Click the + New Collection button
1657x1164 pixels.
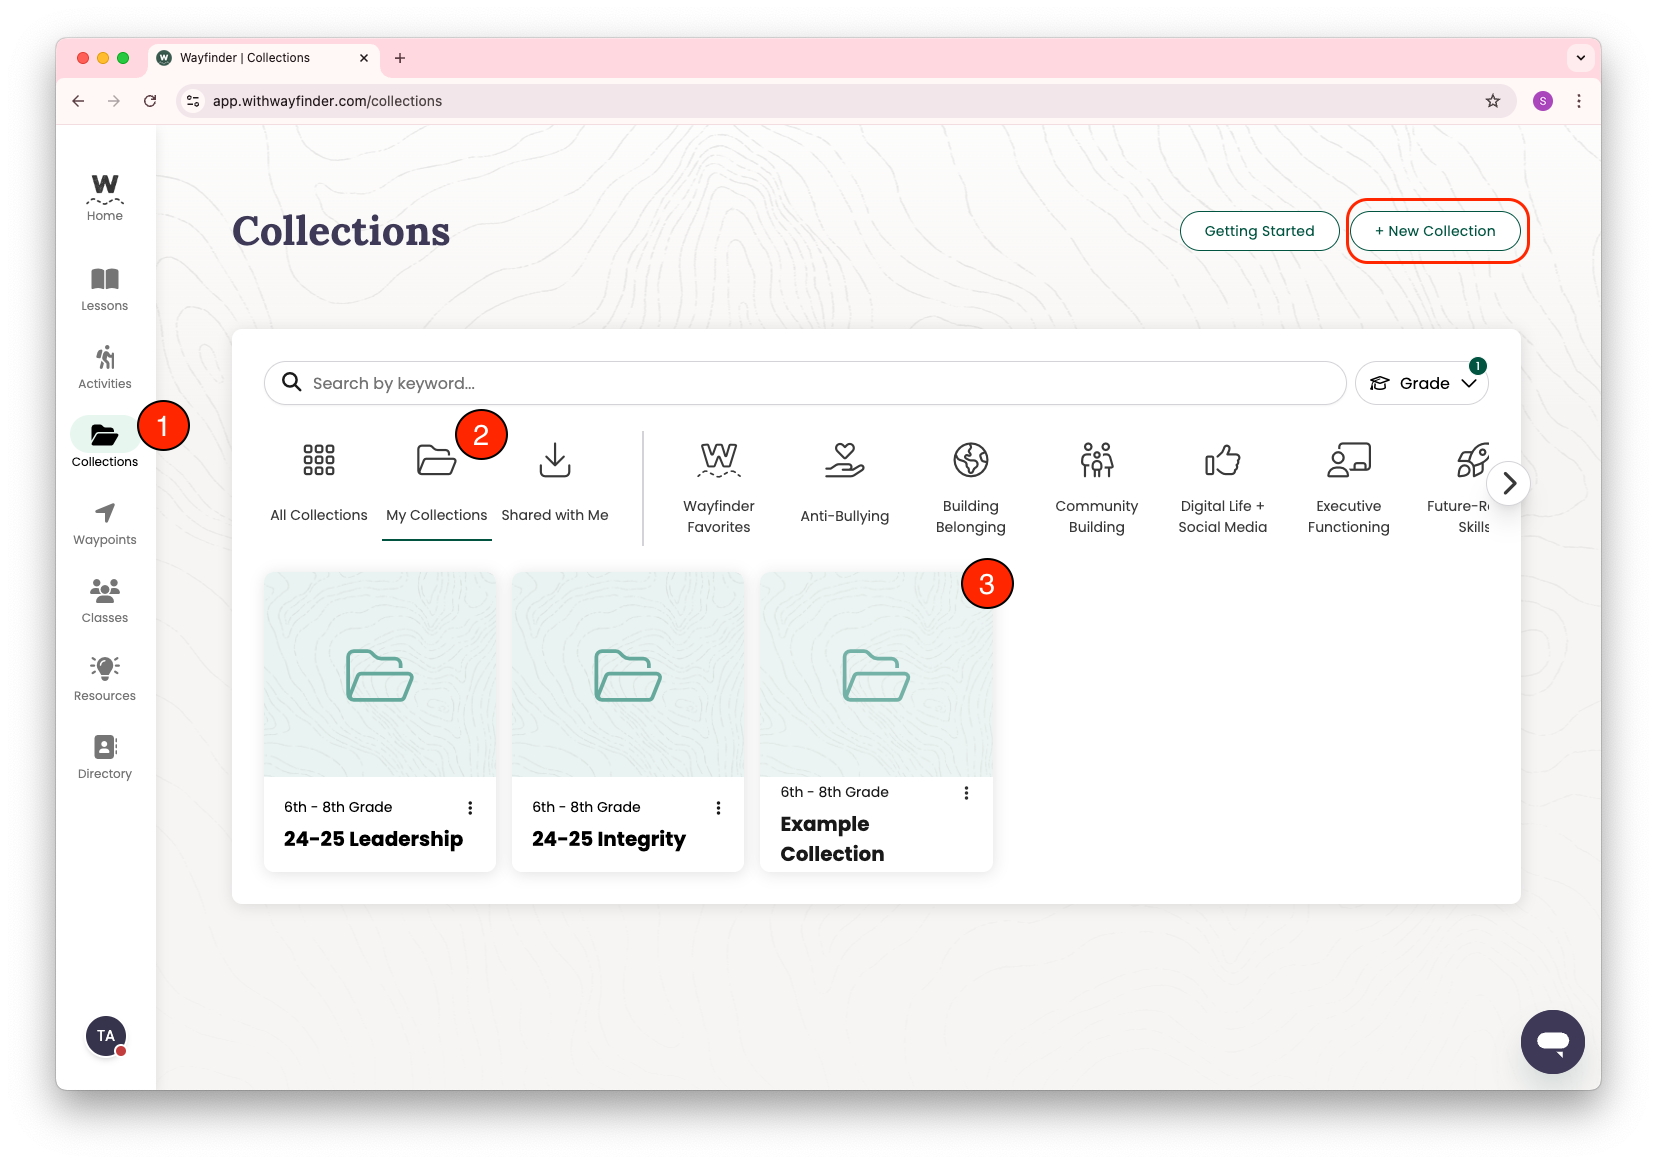[x=1435, y=231]
